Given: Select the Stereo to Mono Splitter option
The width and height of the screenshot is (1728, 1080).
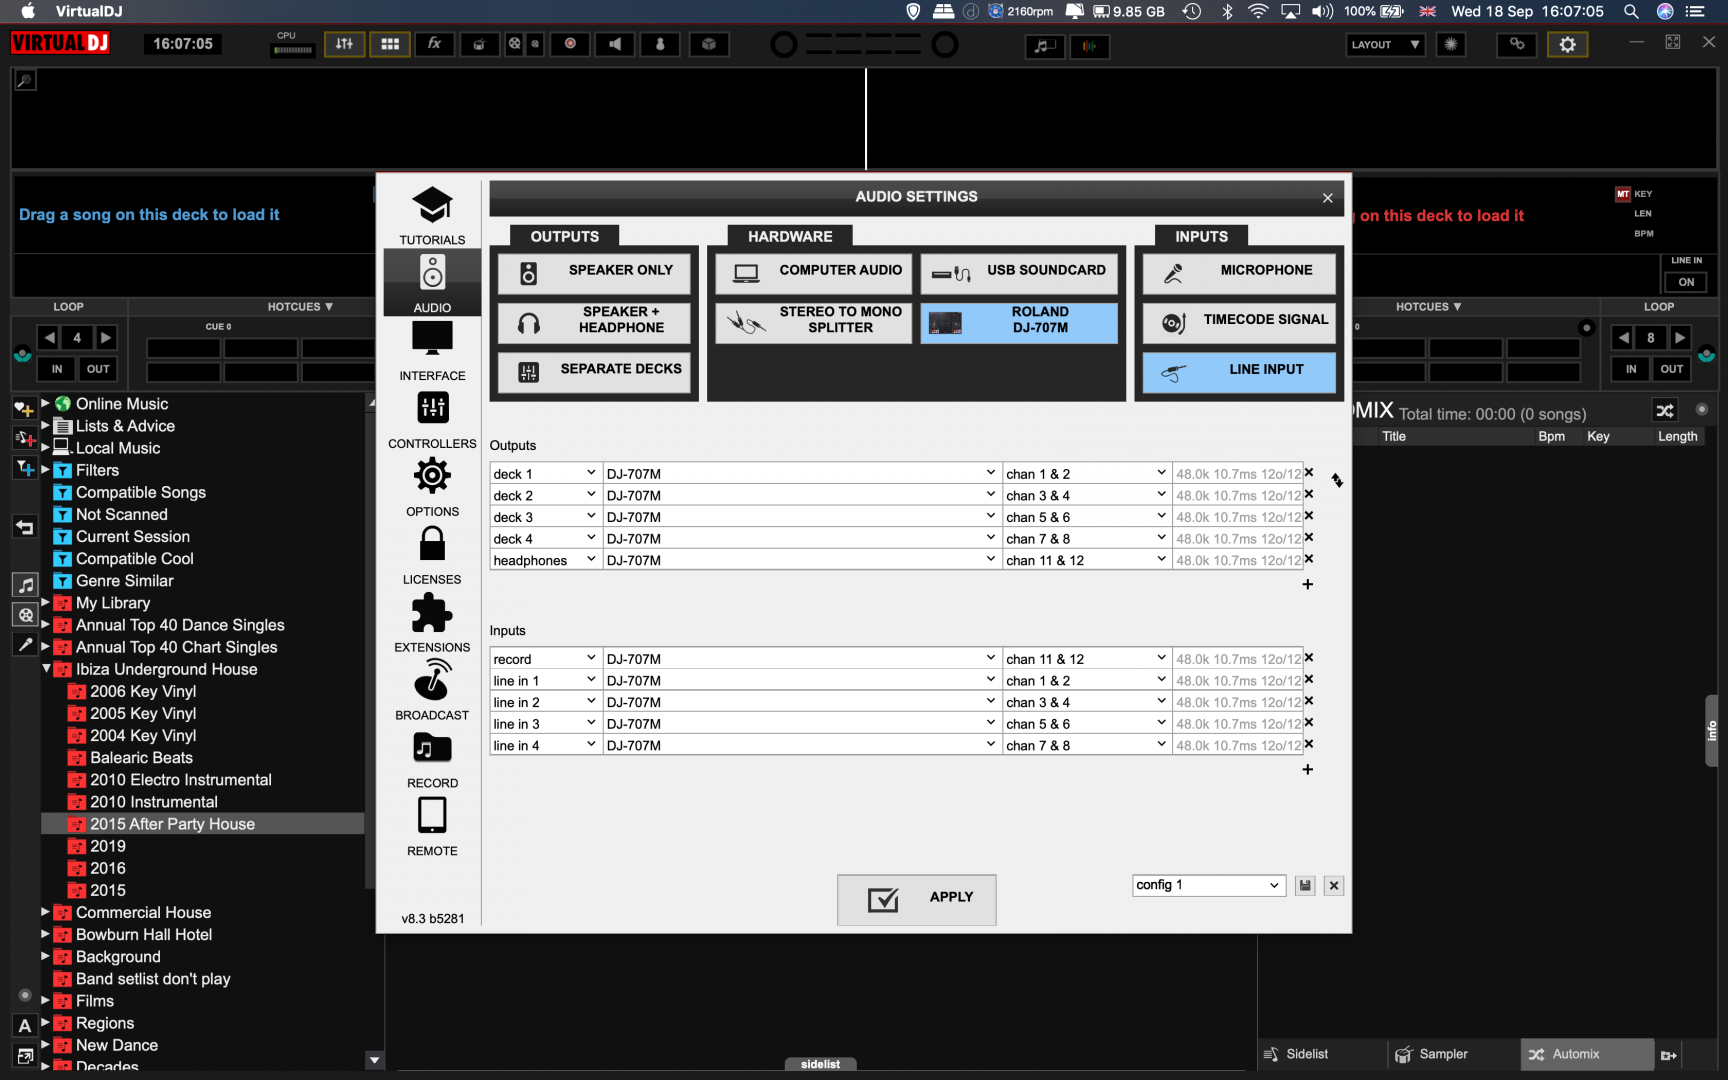Looking at the screenshot, I should tap(813, 322).
